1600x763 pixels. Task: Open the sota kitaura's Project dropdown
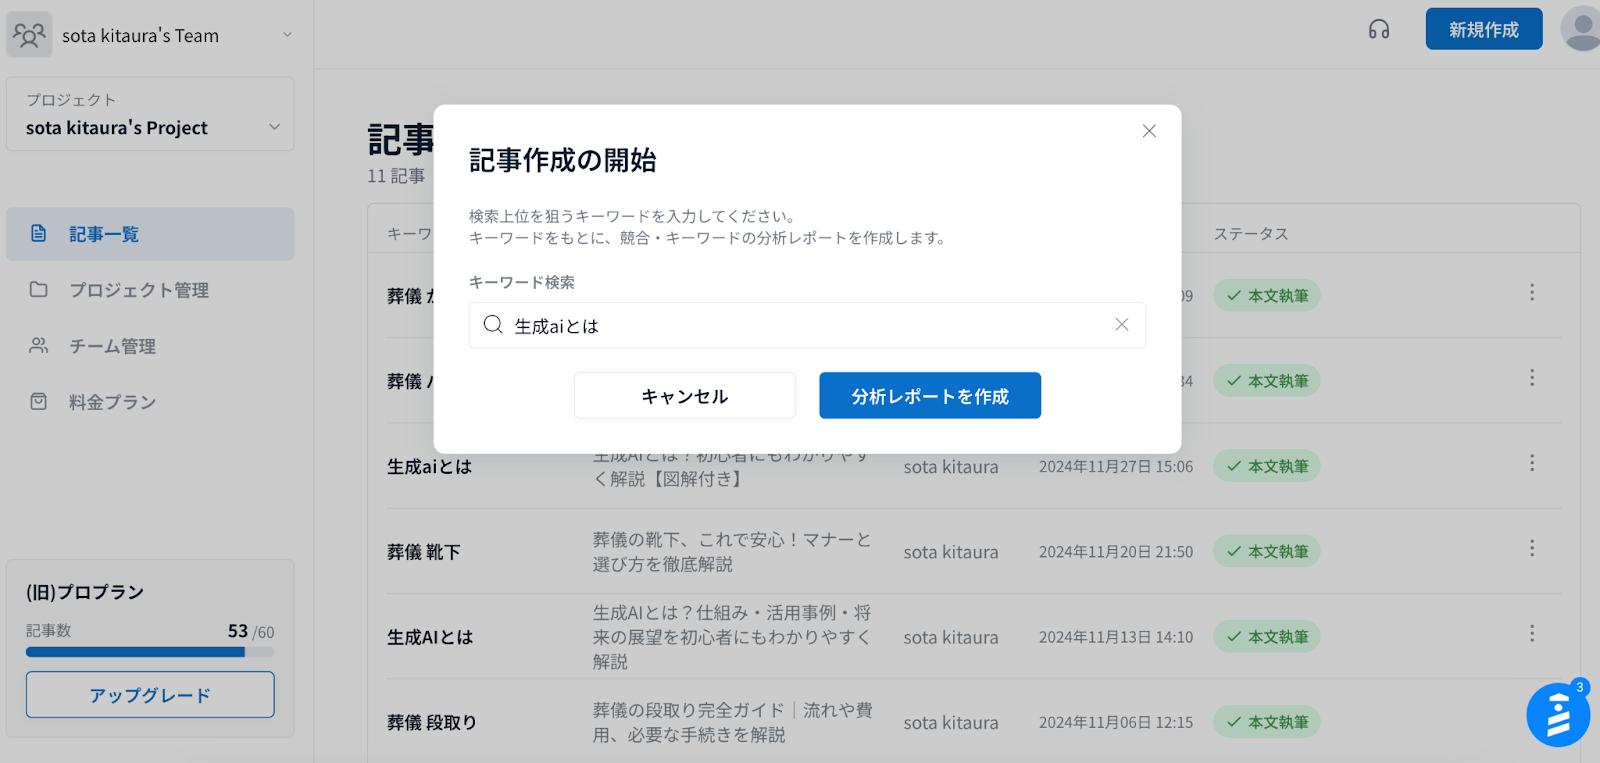[x=150, y=114]
